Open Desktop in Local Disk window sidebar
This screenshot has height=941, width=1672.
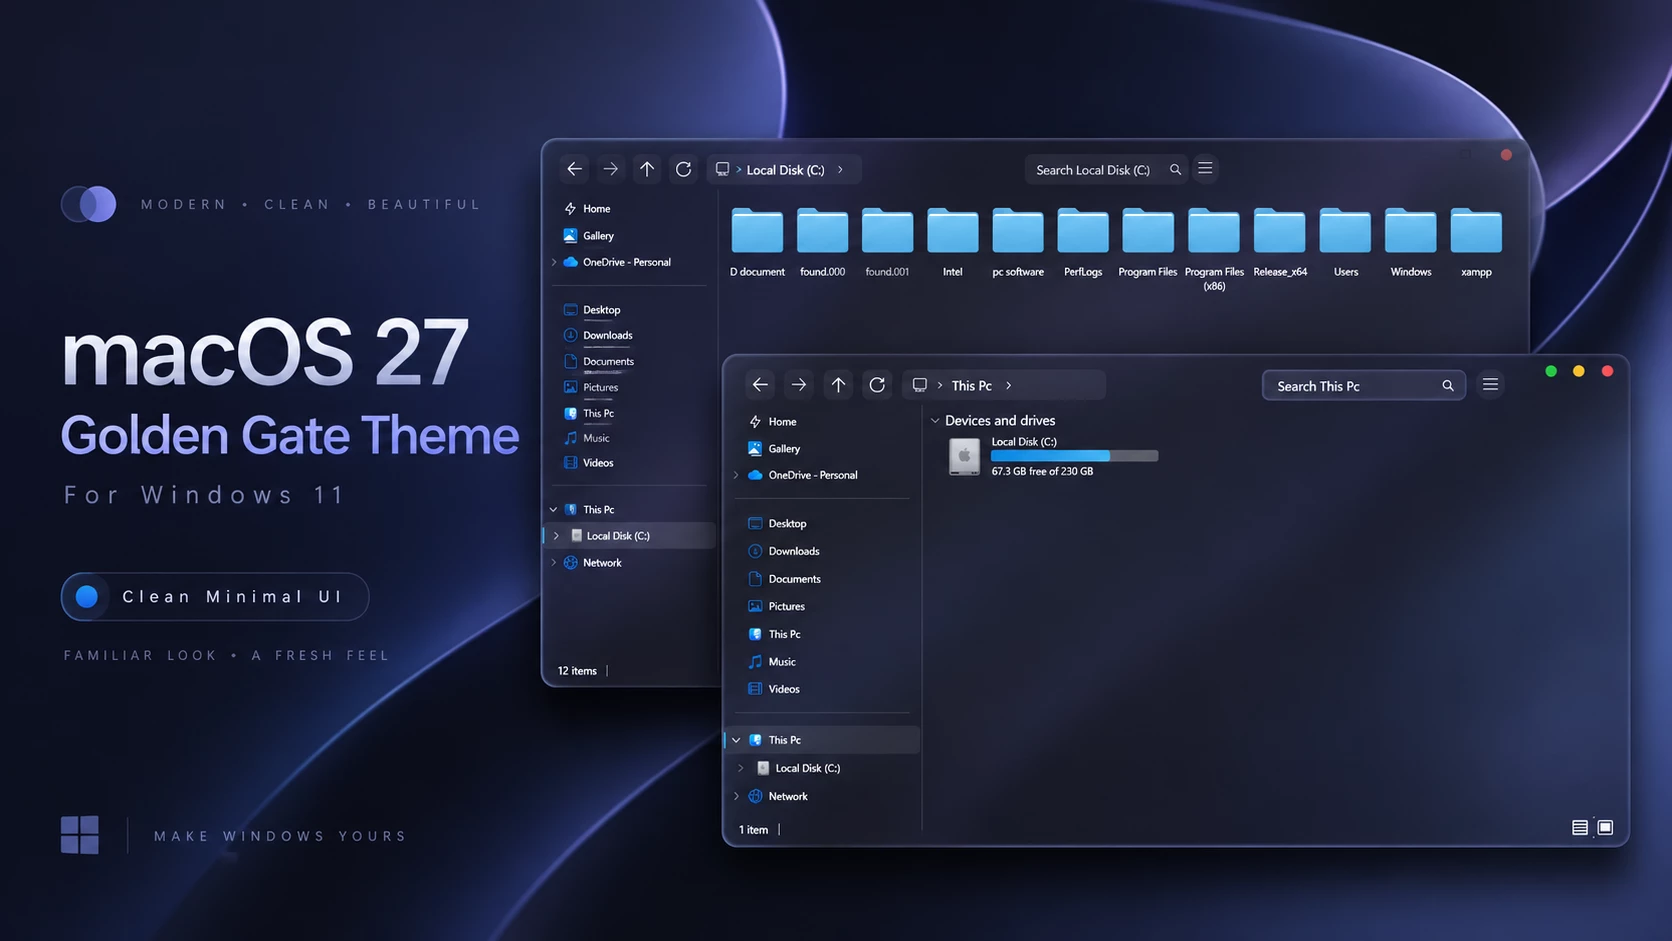(x=592, y=310)
